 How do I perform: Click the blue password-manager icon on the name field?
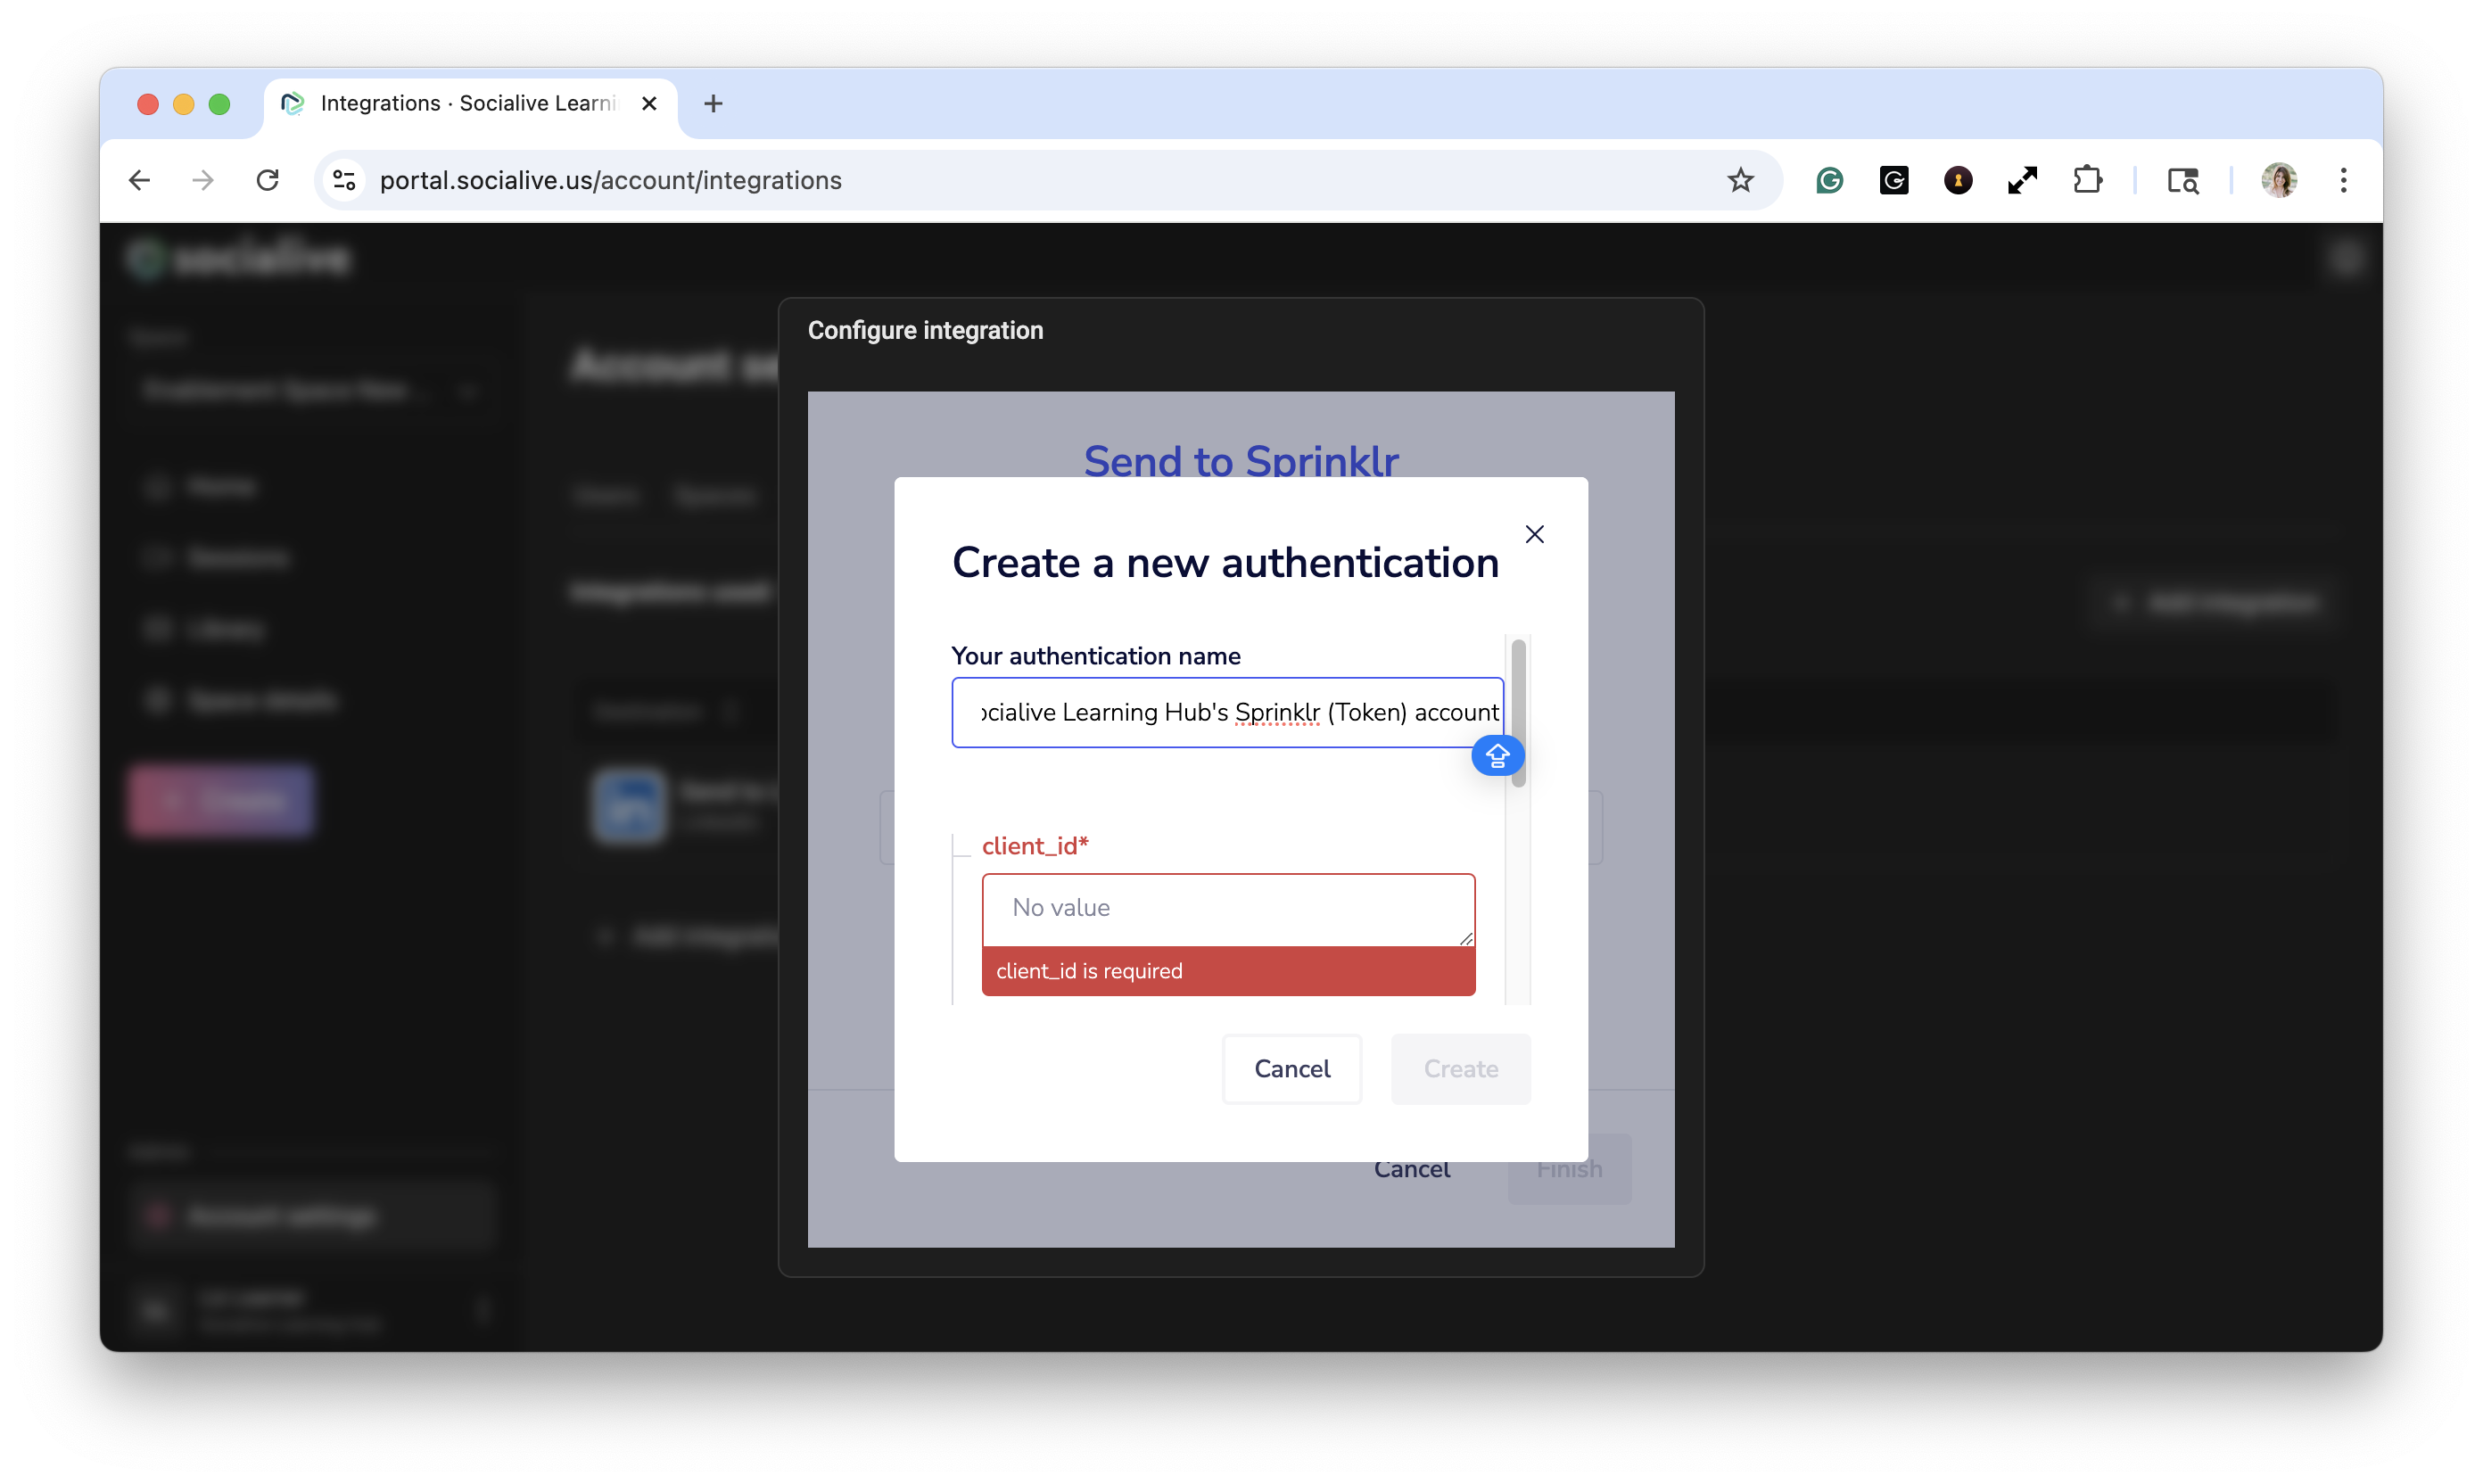[x=1497, y=755]
